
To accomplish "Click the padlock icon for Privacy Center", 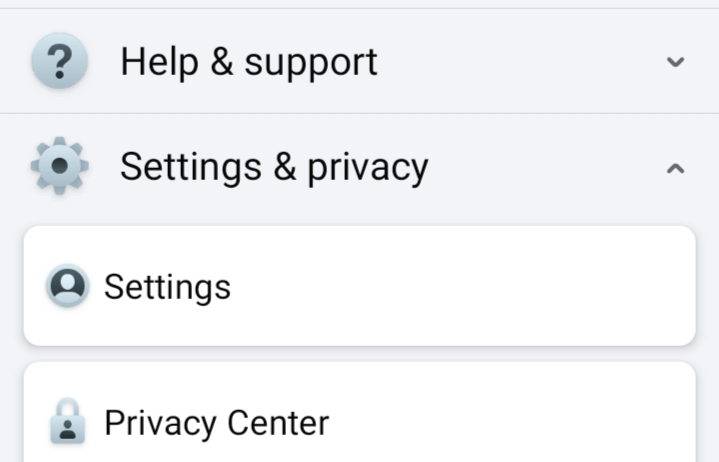I will pyautogui.click(x=67, y=421).
